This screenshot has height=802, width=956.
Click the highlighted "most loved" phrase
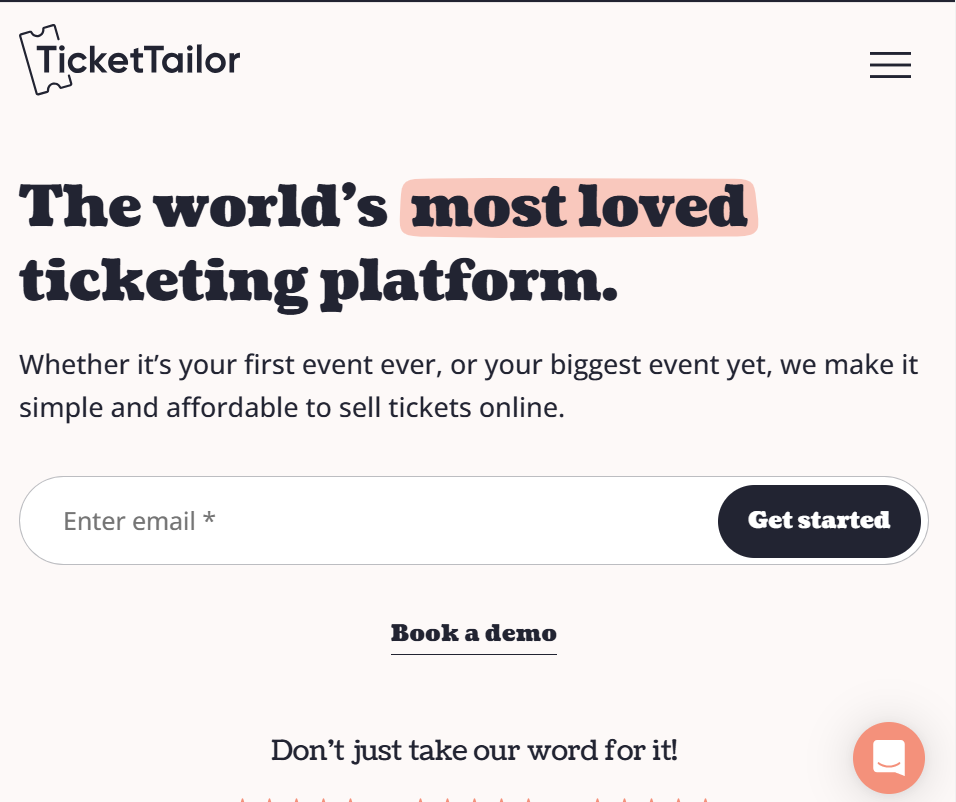(579, 207)
